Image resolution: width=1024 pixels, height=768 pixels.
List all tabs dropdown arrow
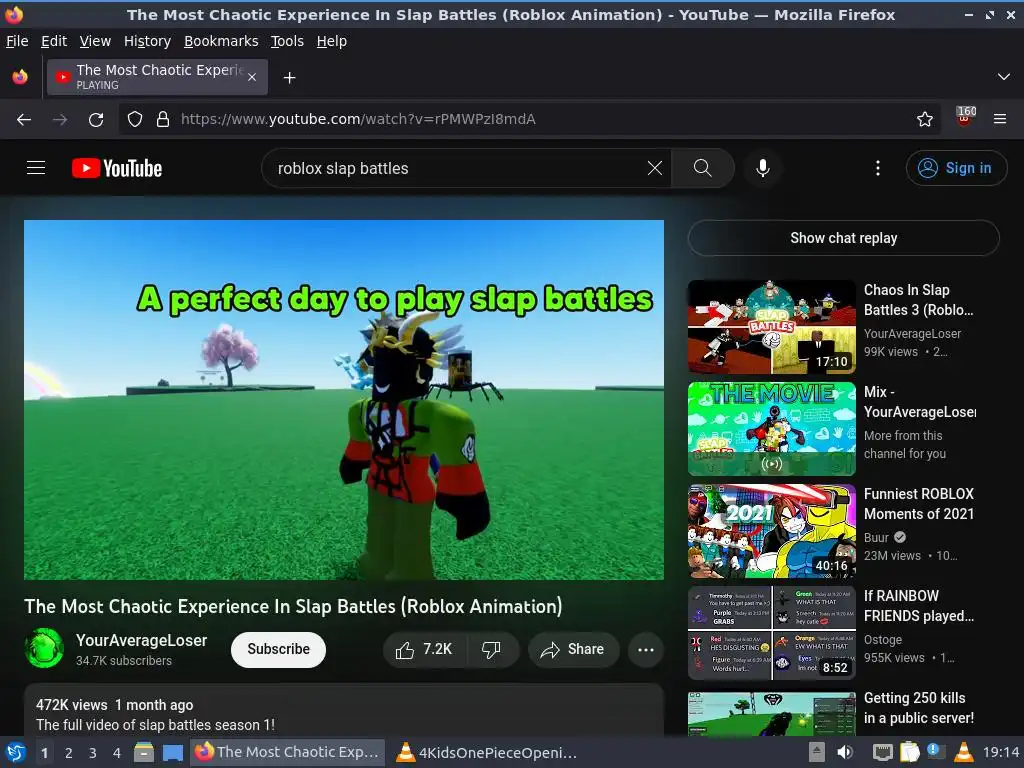pos(1004,77)
